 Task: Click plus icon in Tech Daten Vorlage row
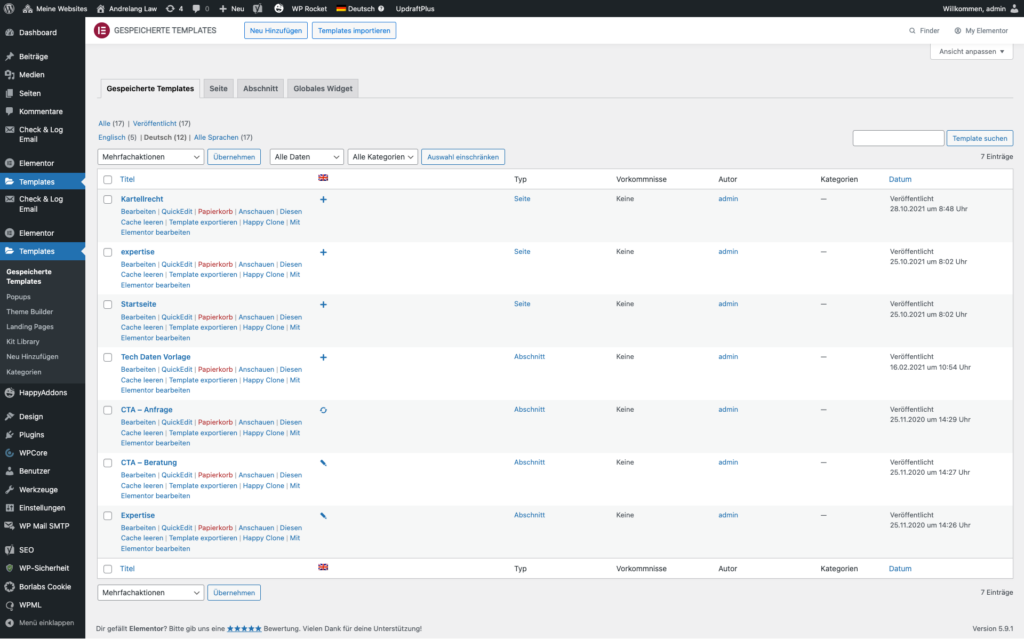coord(323,357)
